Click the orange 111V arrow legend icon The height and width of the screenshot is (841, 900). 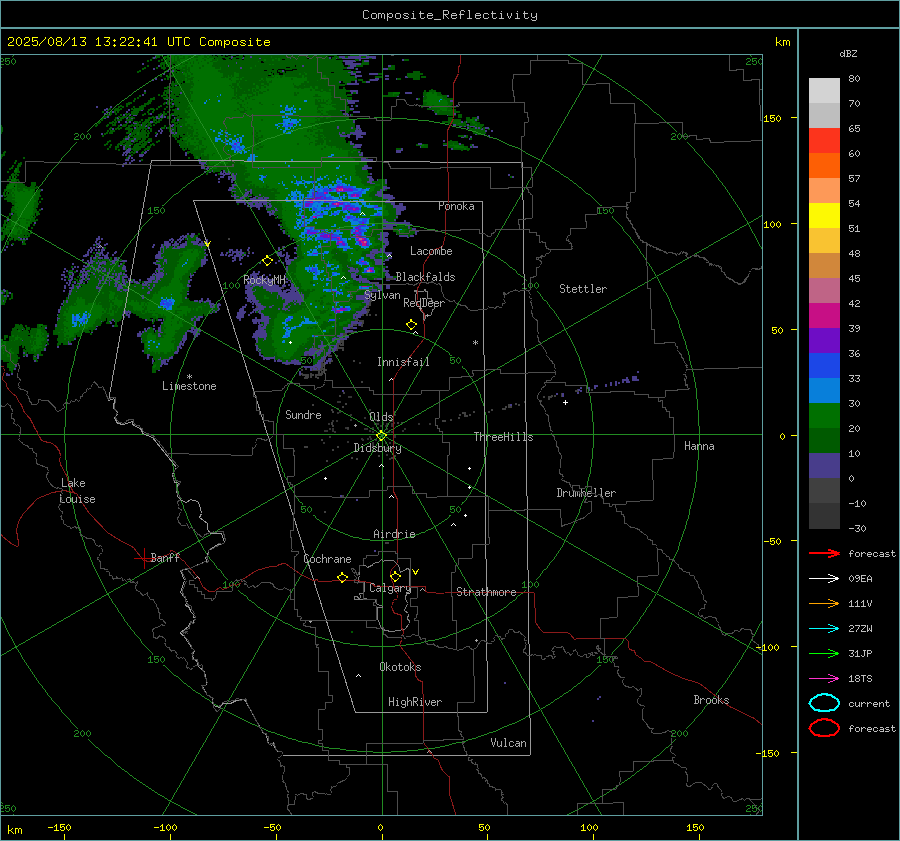tap(824, 603)
